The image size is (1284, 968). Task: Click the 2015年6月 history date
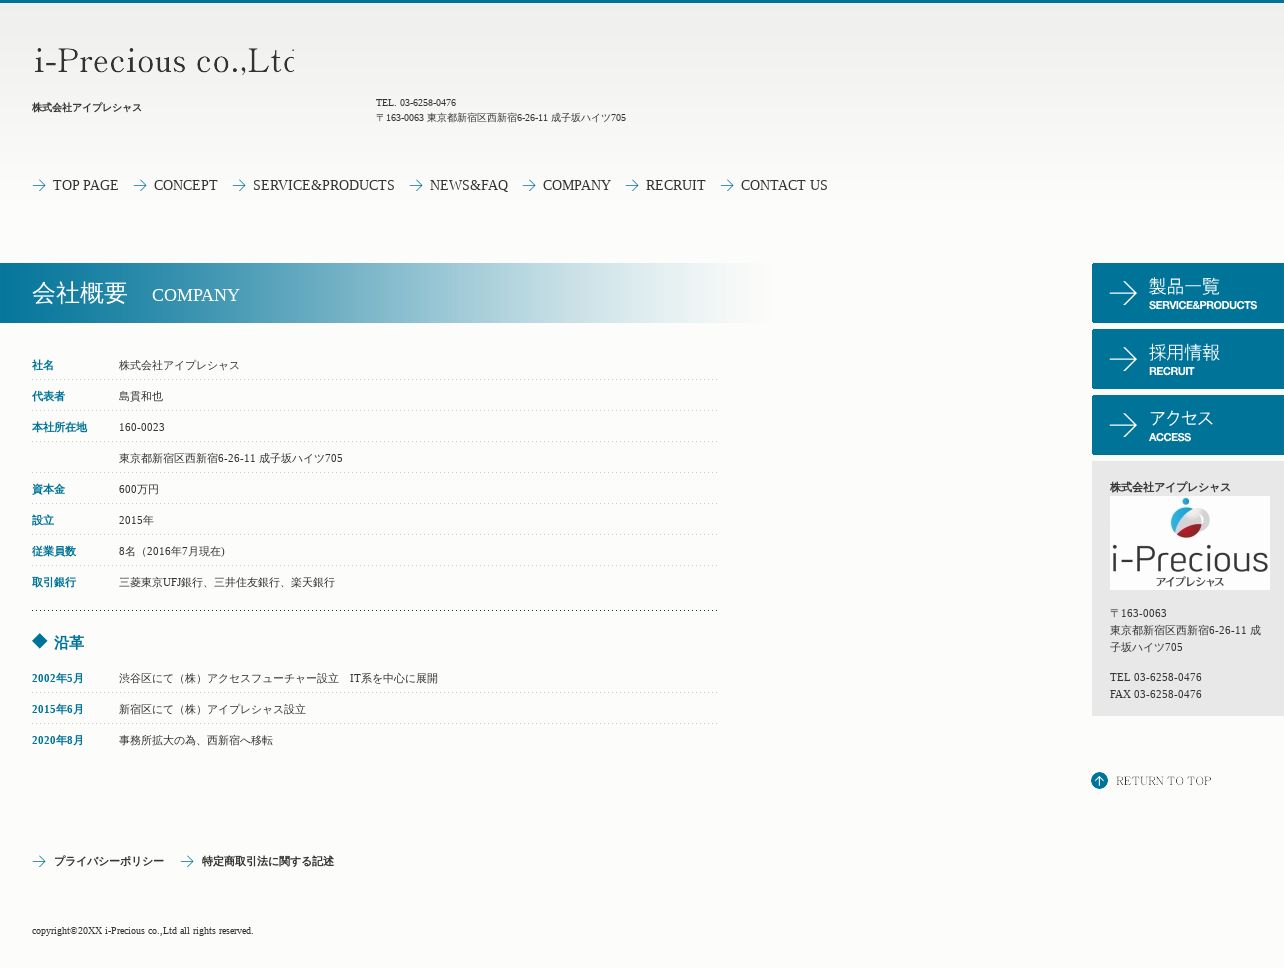tap(58, 709)
